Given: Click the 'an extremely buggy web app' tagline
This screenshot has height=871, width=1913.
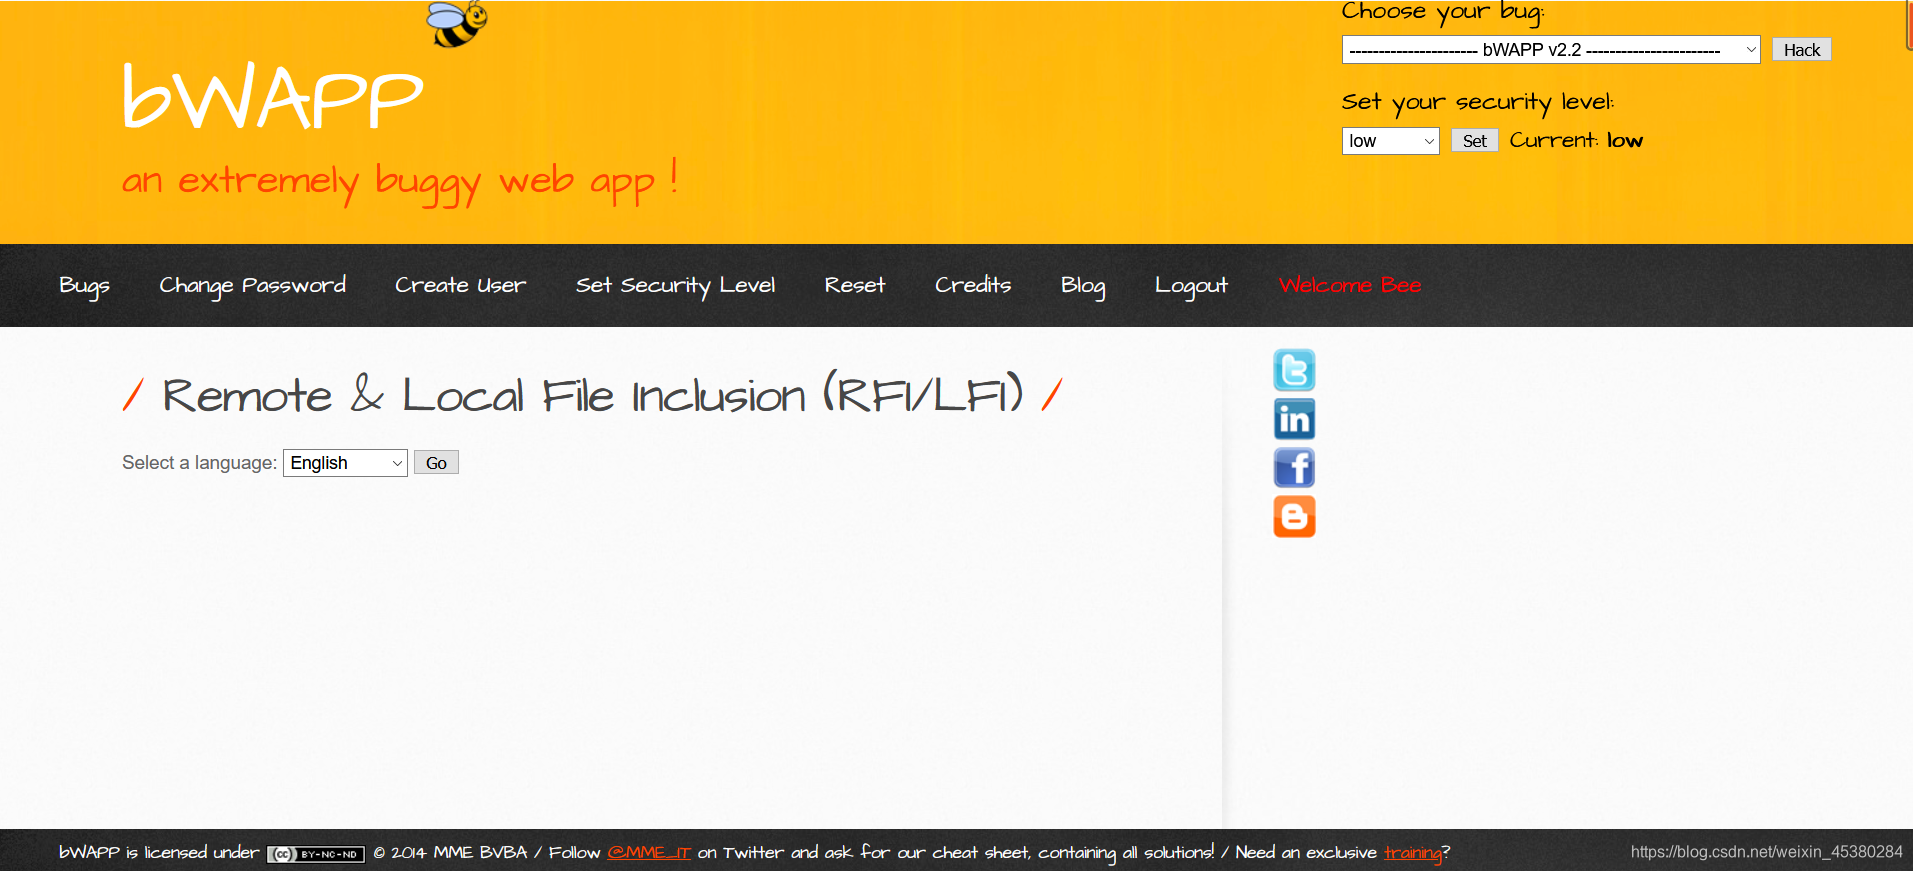Looking at the screenshot, I should [x=400, y=181].
